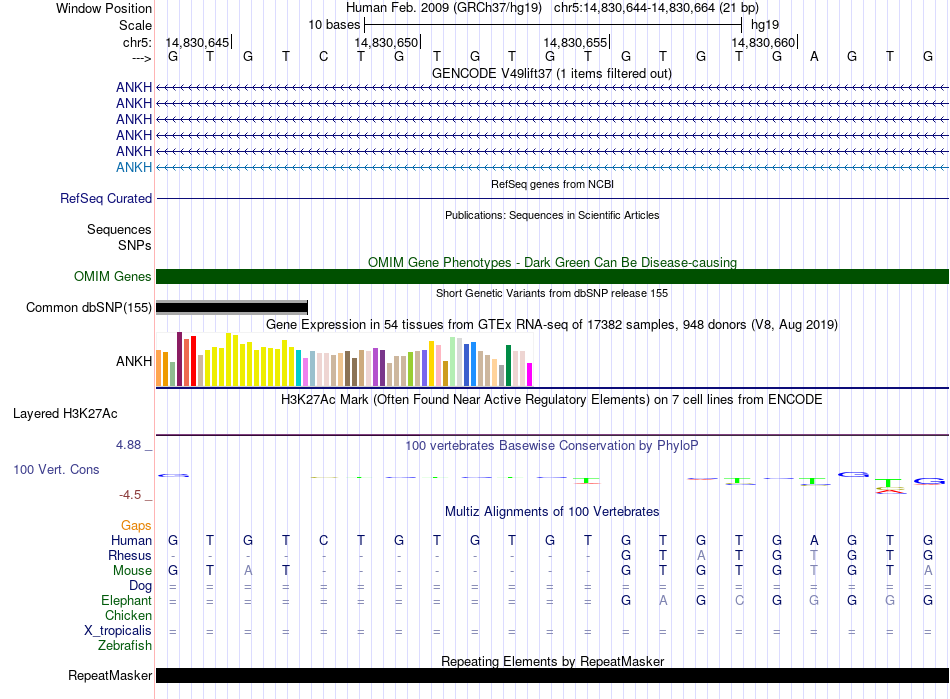
Task: Click the Elephant species row label
Action: pyautogui.click(x=126, y=601)
